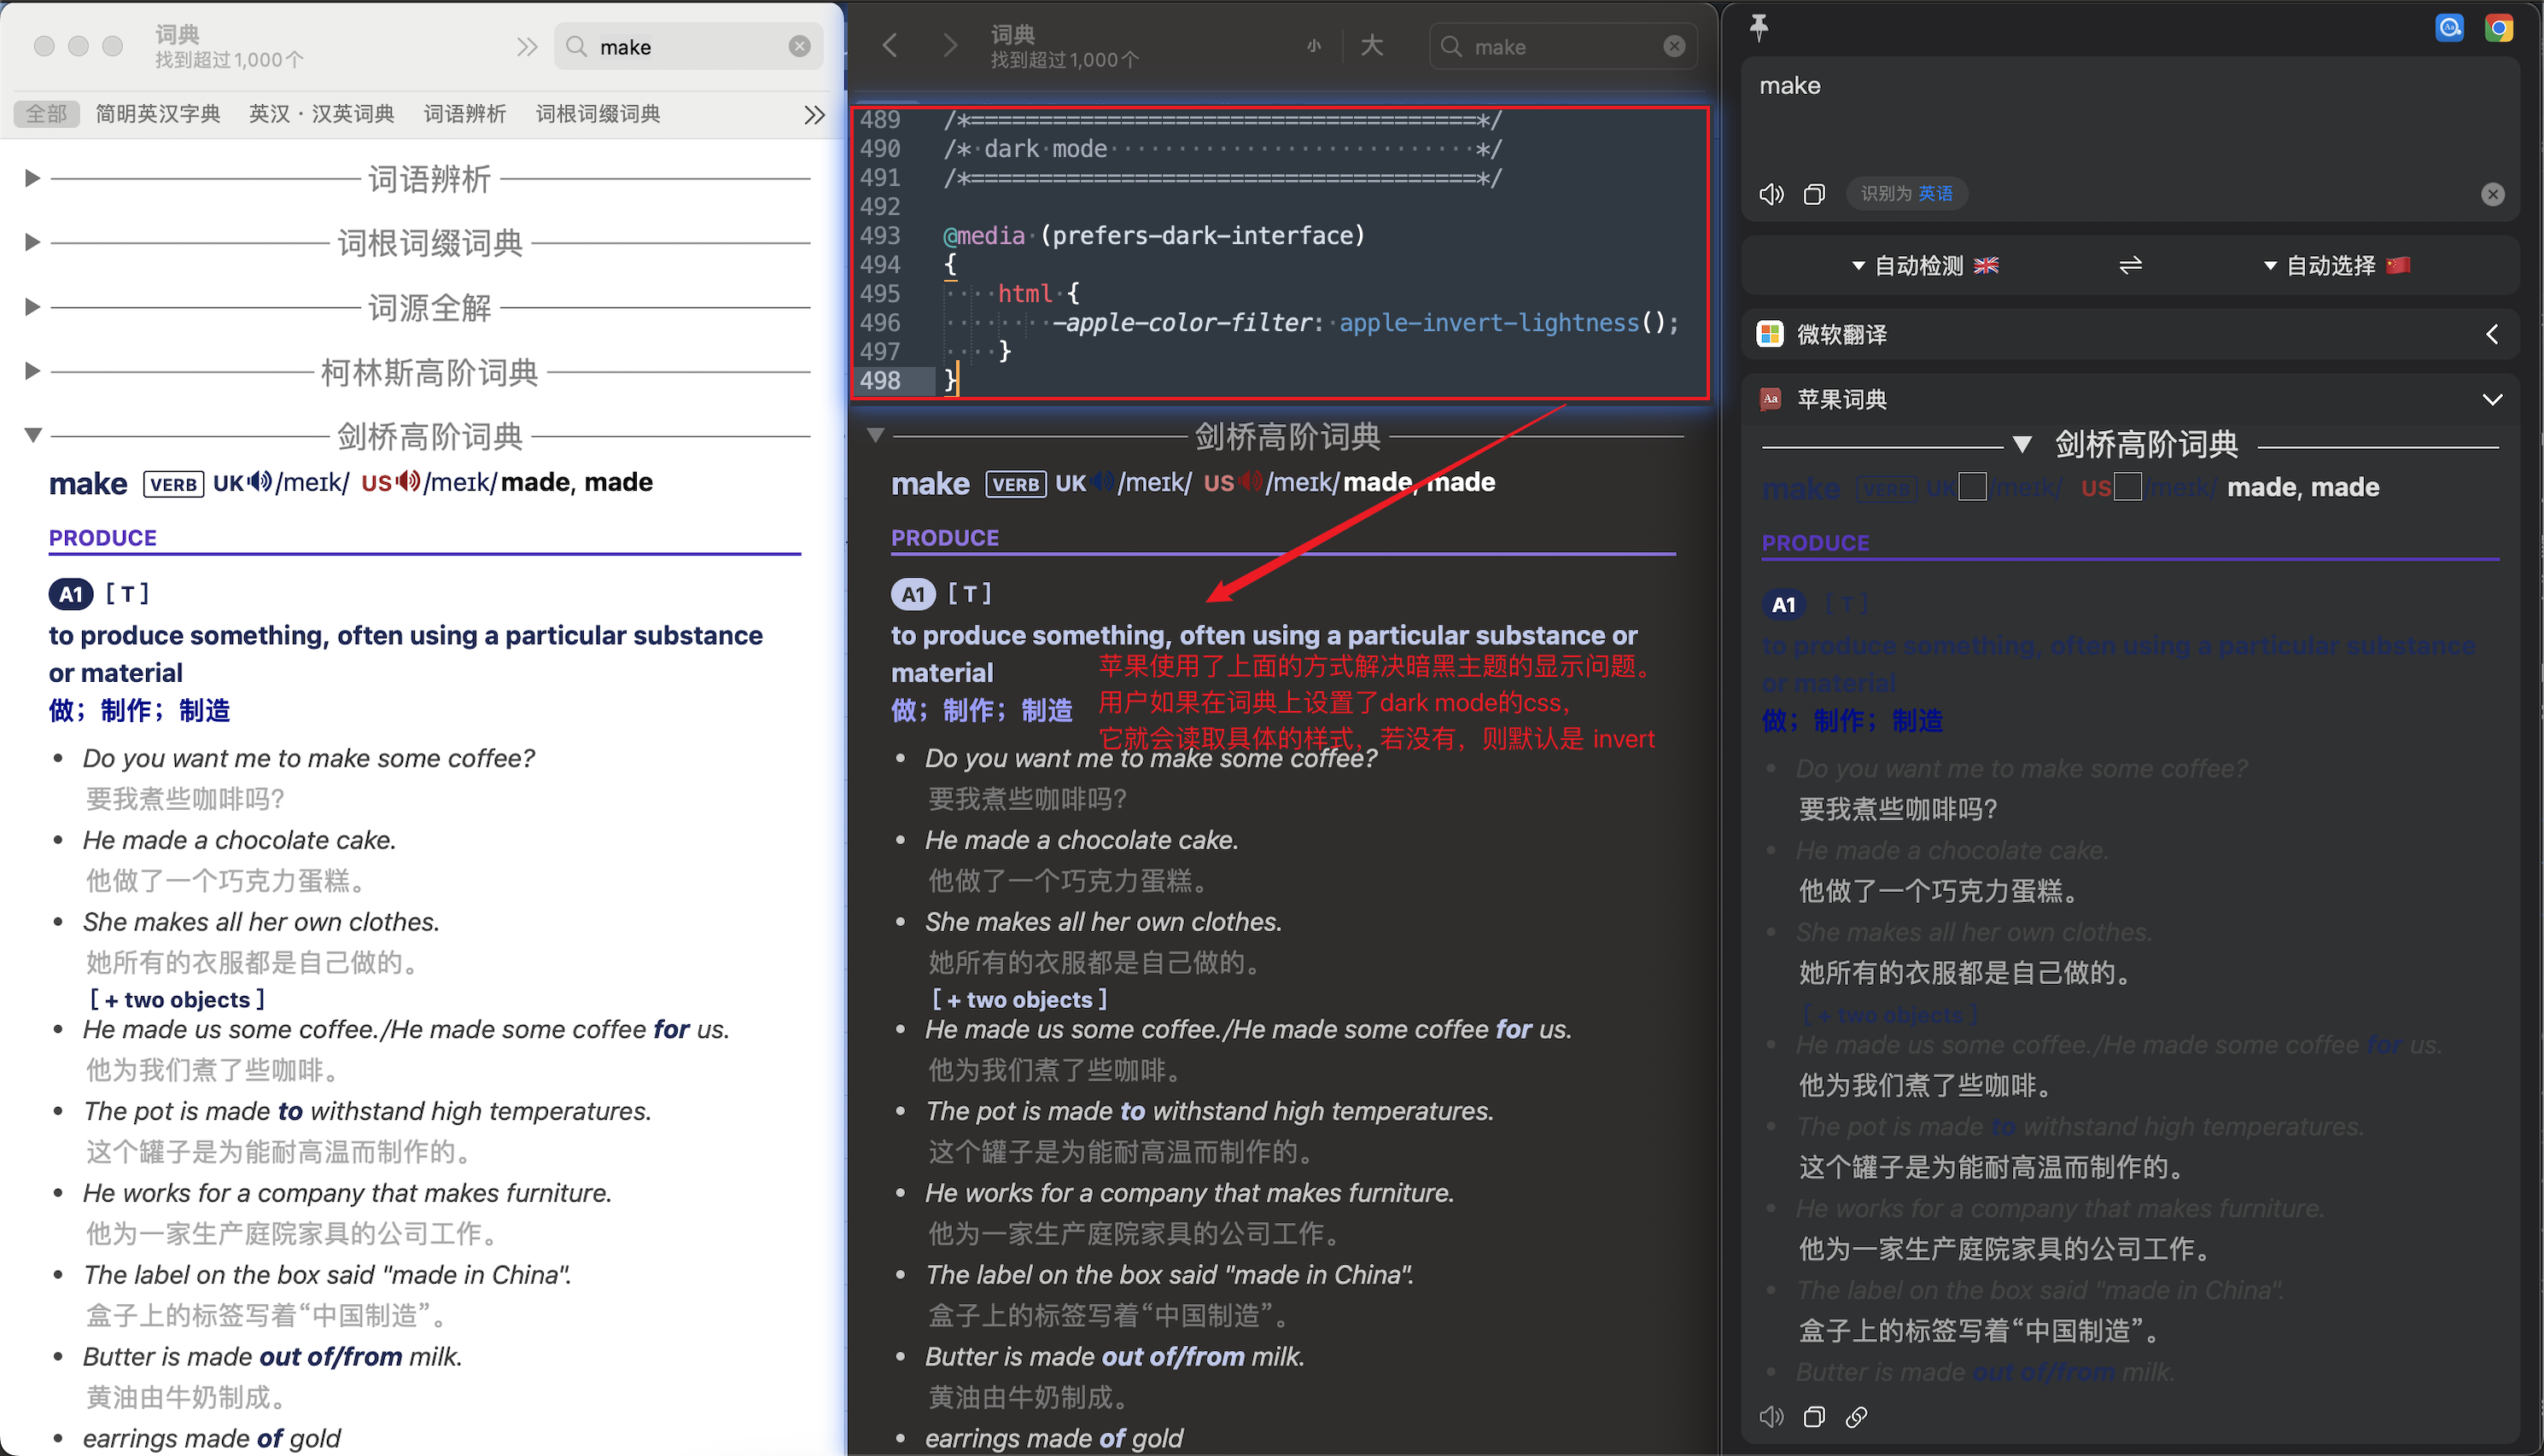2544x1456 pixels.
Task: Click 'earrings made of gold' in dark window
Action: click(1054, 1438)
